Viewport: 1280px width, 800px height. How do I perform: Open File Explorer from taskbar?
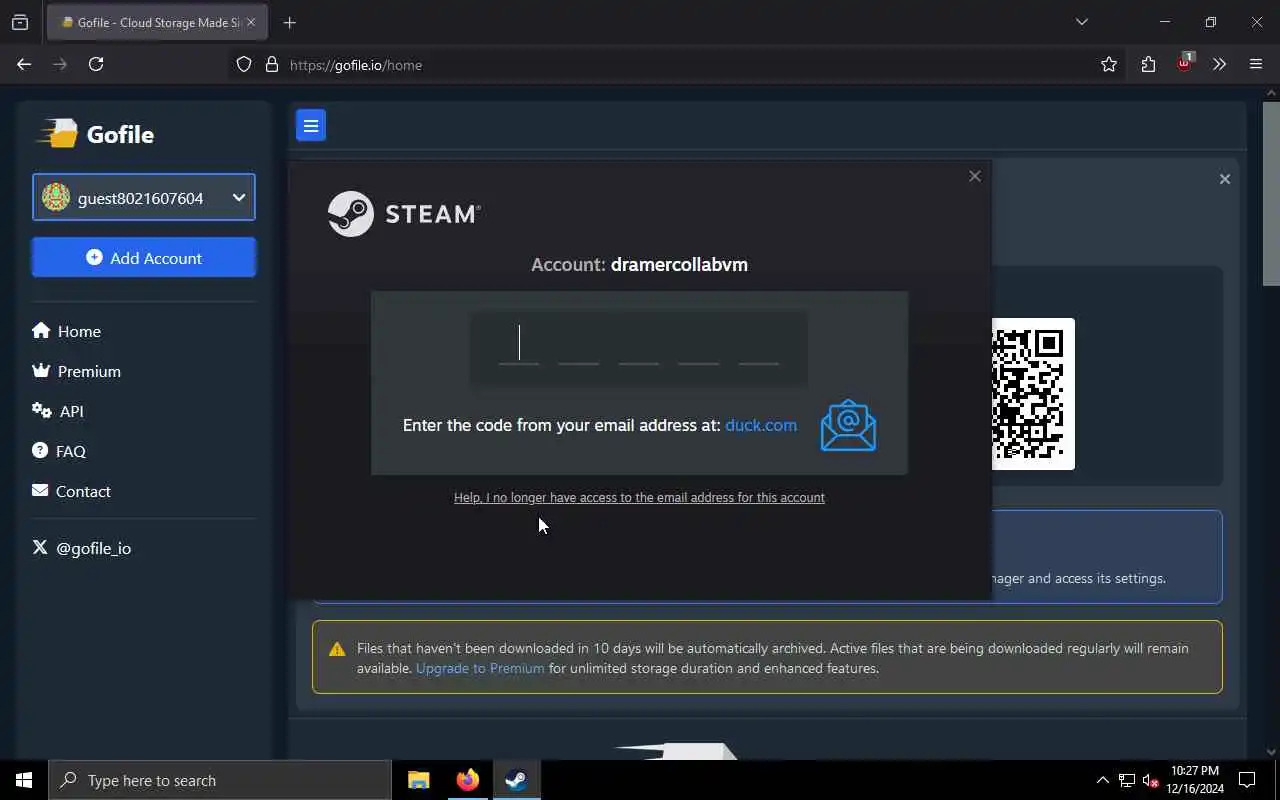419,780
